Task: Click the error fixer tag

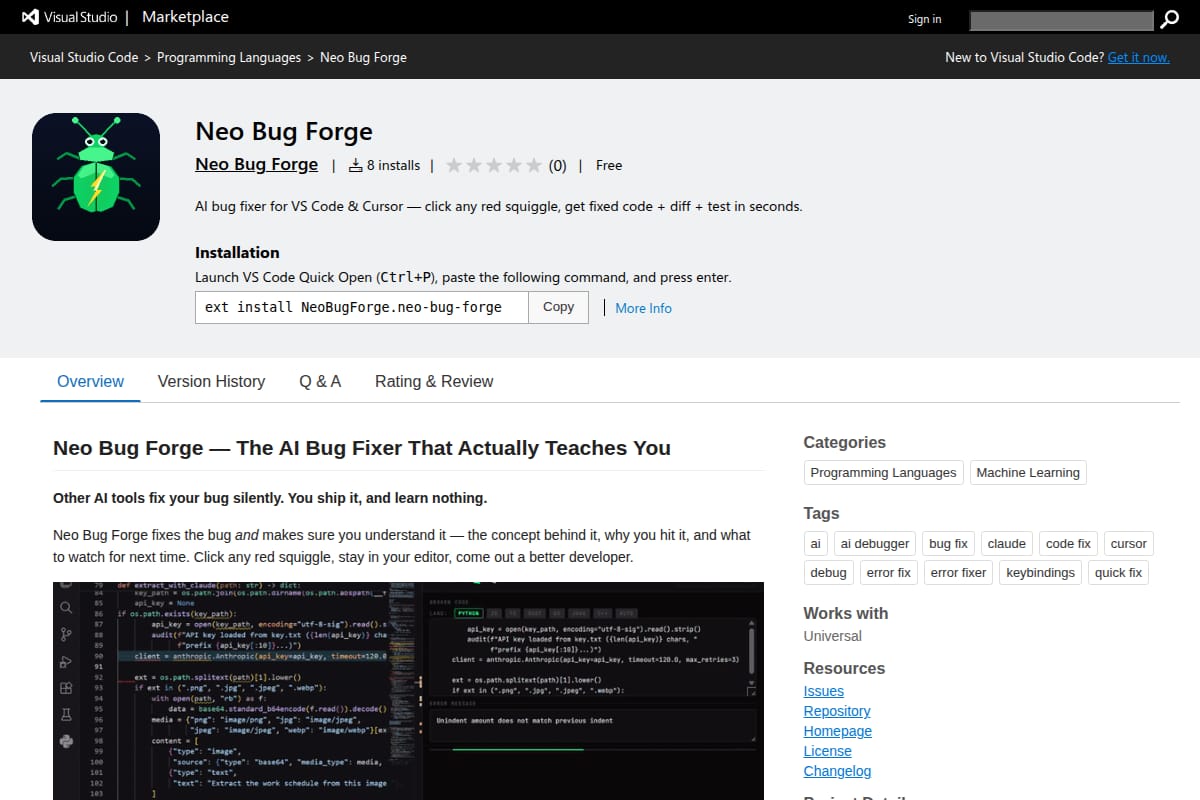Action: point(958,572)
